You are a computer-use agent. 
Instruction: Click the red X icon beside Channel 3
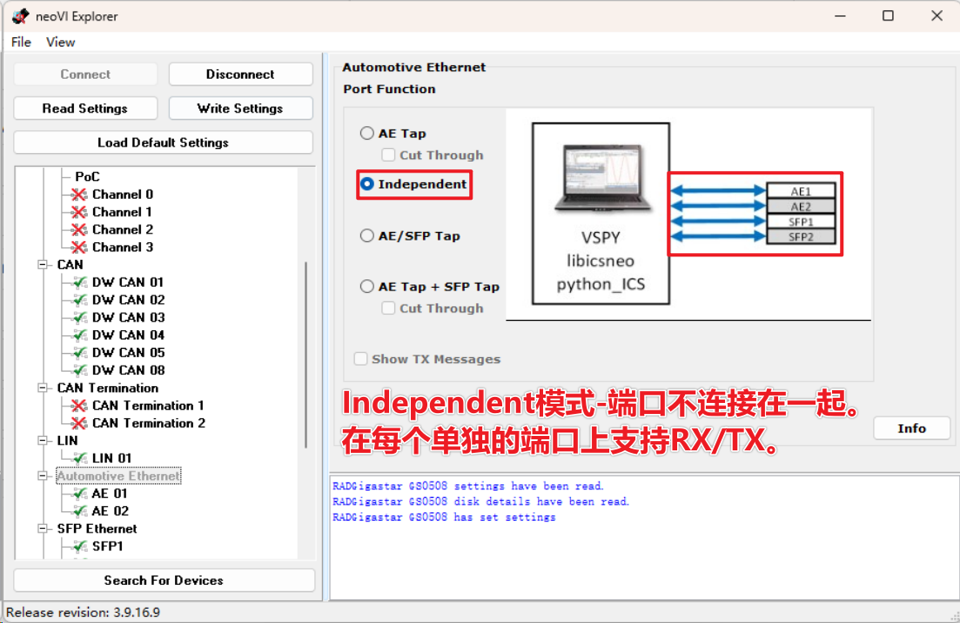click(79, 247)
